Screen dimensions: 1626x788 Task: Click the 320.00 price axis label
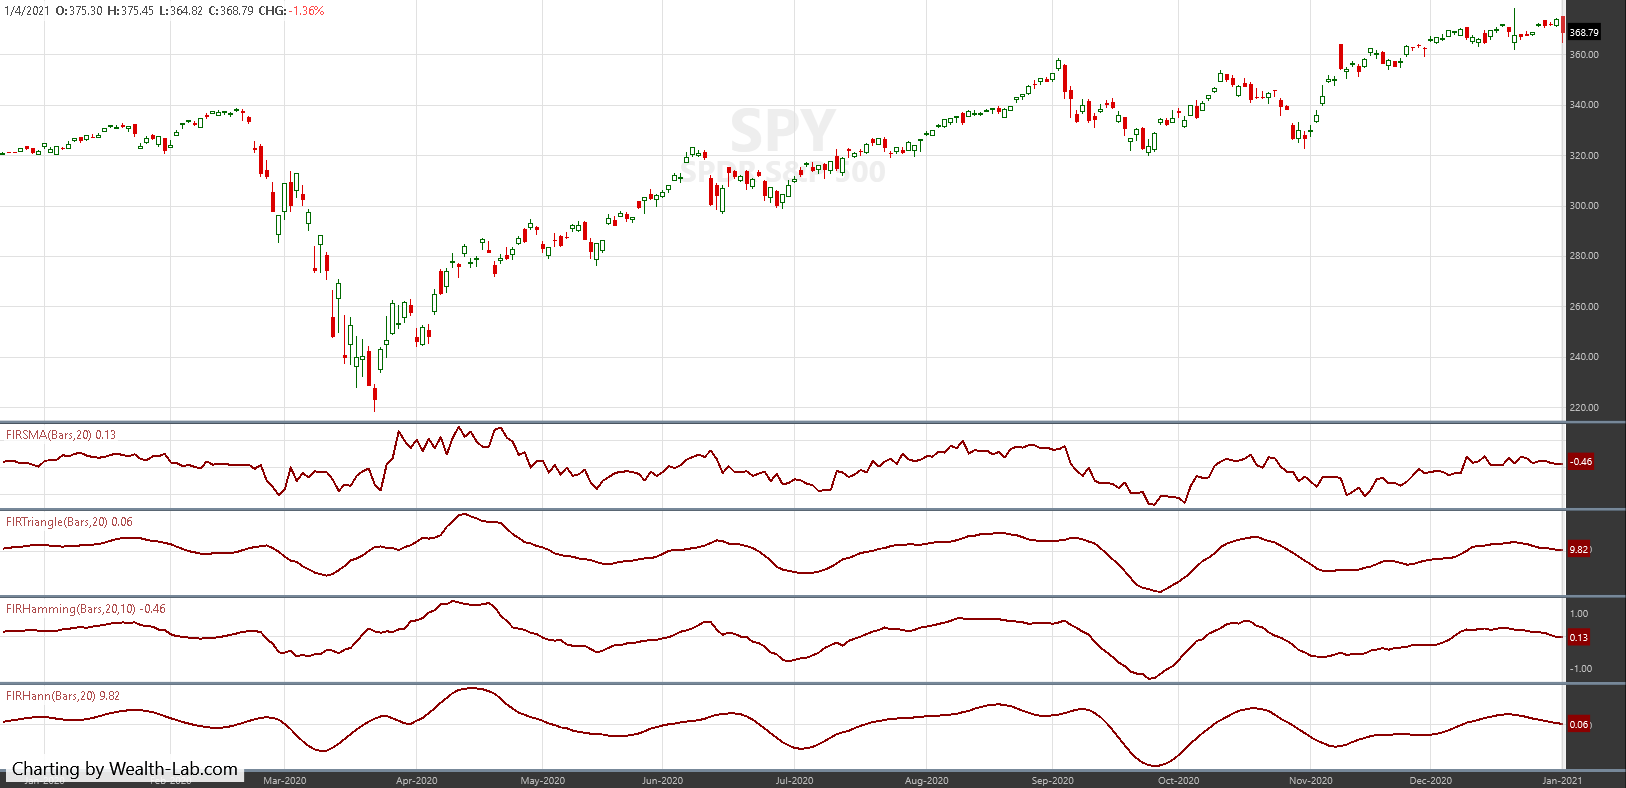tap(1584, 156)
